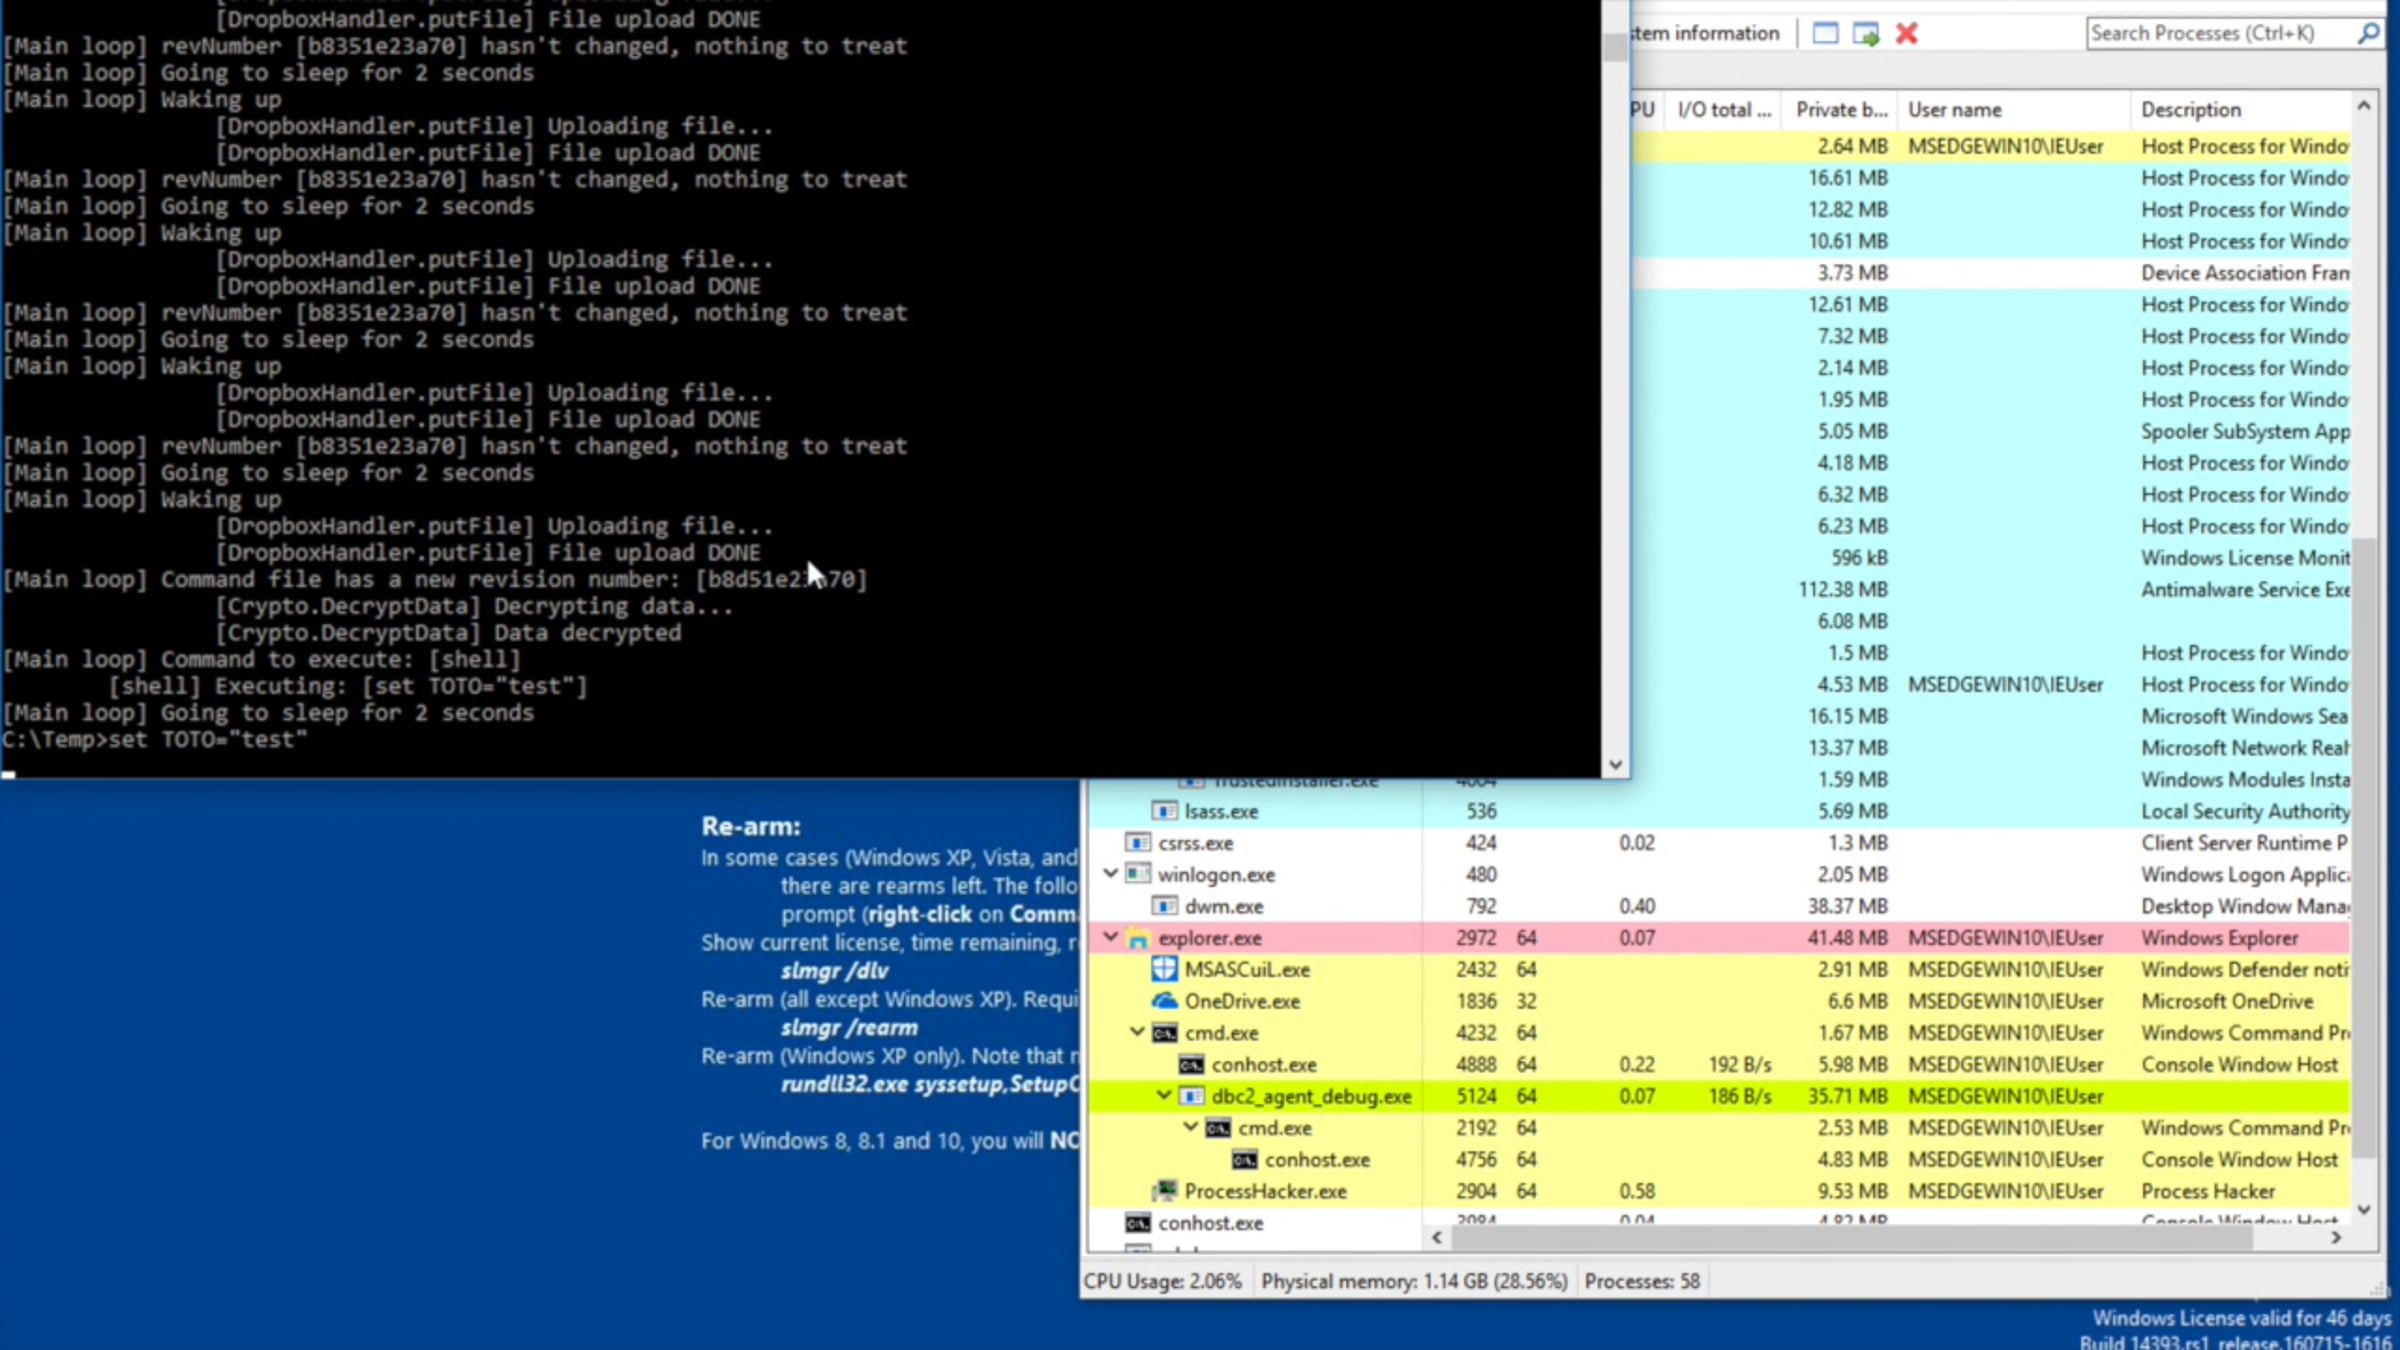This screenshot has height=1350, width=2400.
Task: Click conhost.exe icon with PID 4888
Action: [x=1191, y=1064]
